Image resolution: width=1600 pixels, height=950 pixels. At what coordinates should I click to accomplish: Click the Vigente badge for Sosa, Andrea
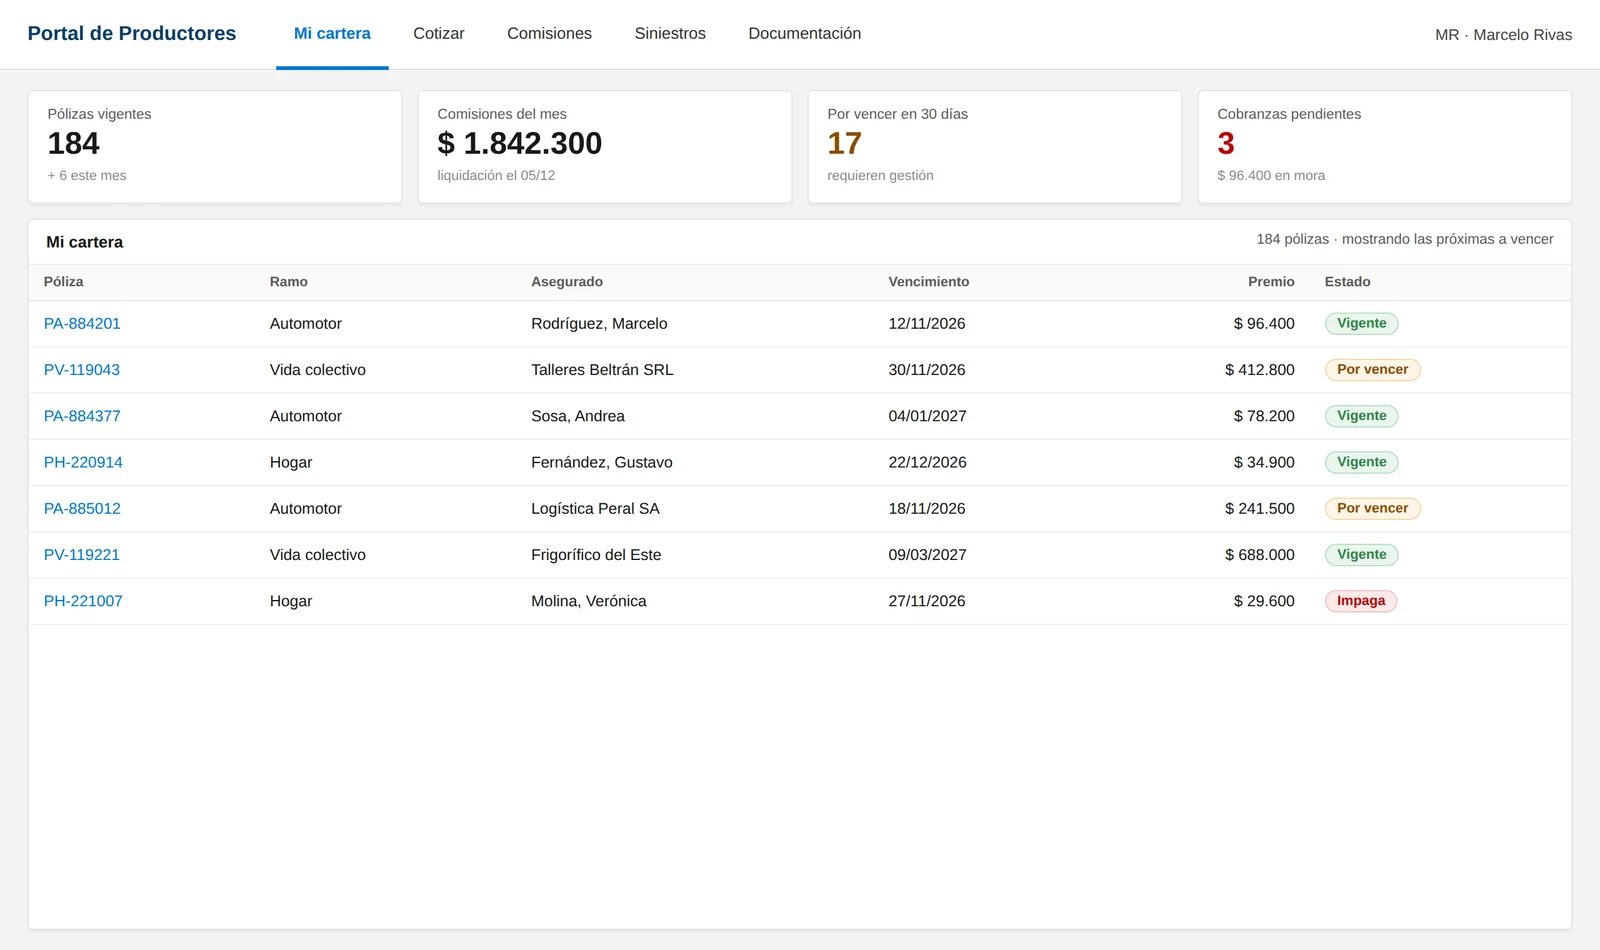coord(1362,416)
